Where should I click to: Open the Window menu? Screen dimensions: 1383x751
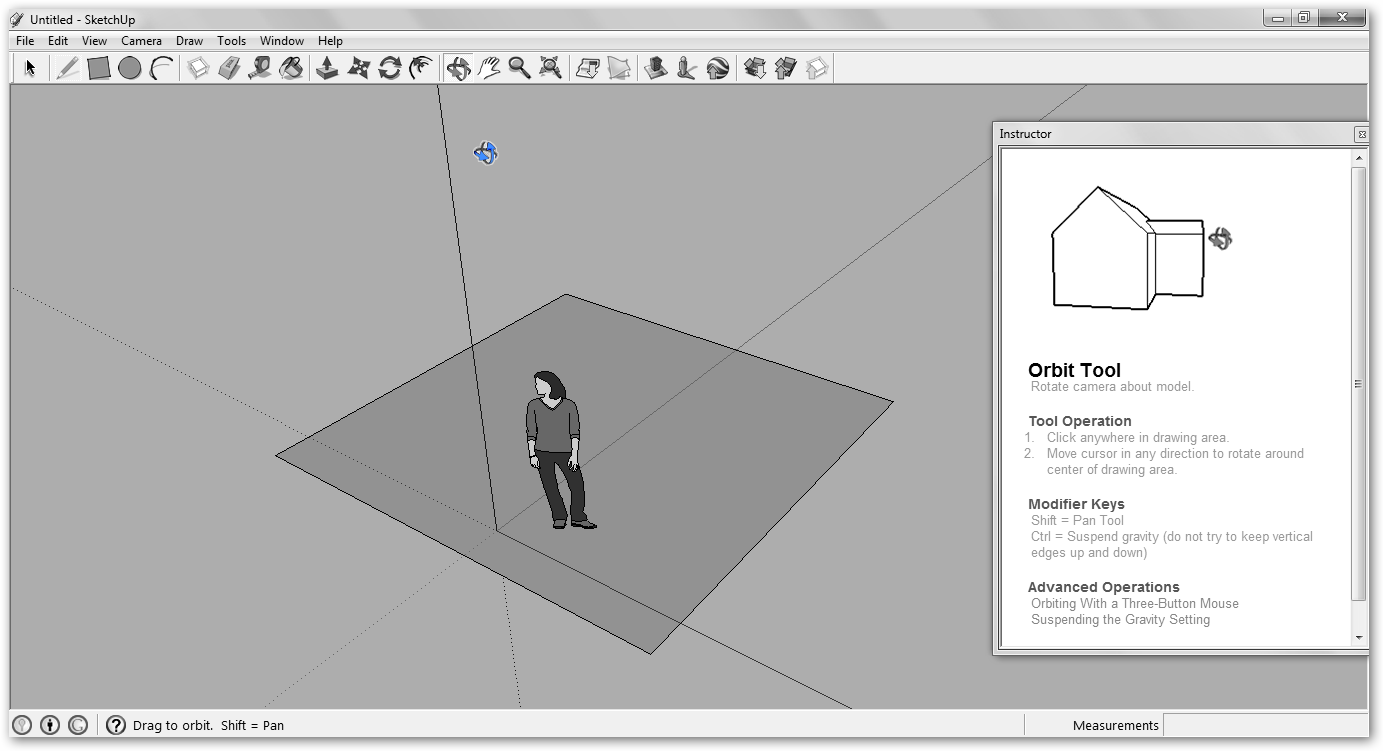[281, 41]
